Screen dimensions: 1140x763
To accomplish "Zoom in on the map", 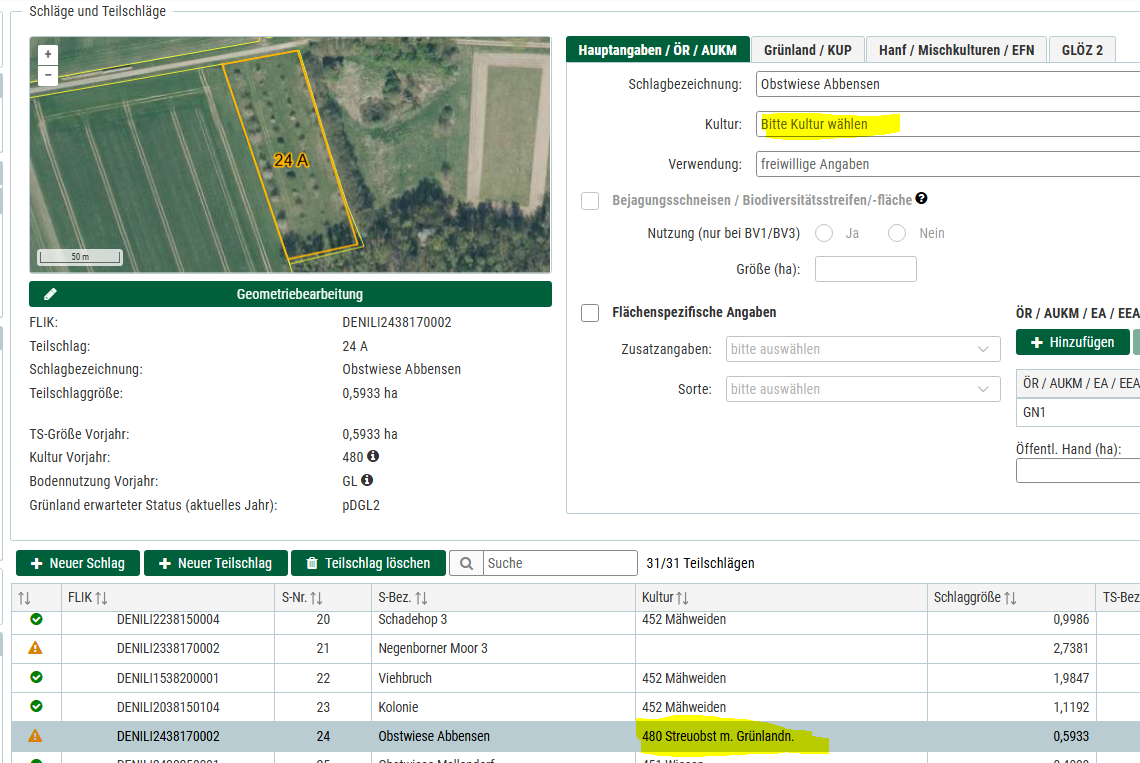I will click(48, 54).
